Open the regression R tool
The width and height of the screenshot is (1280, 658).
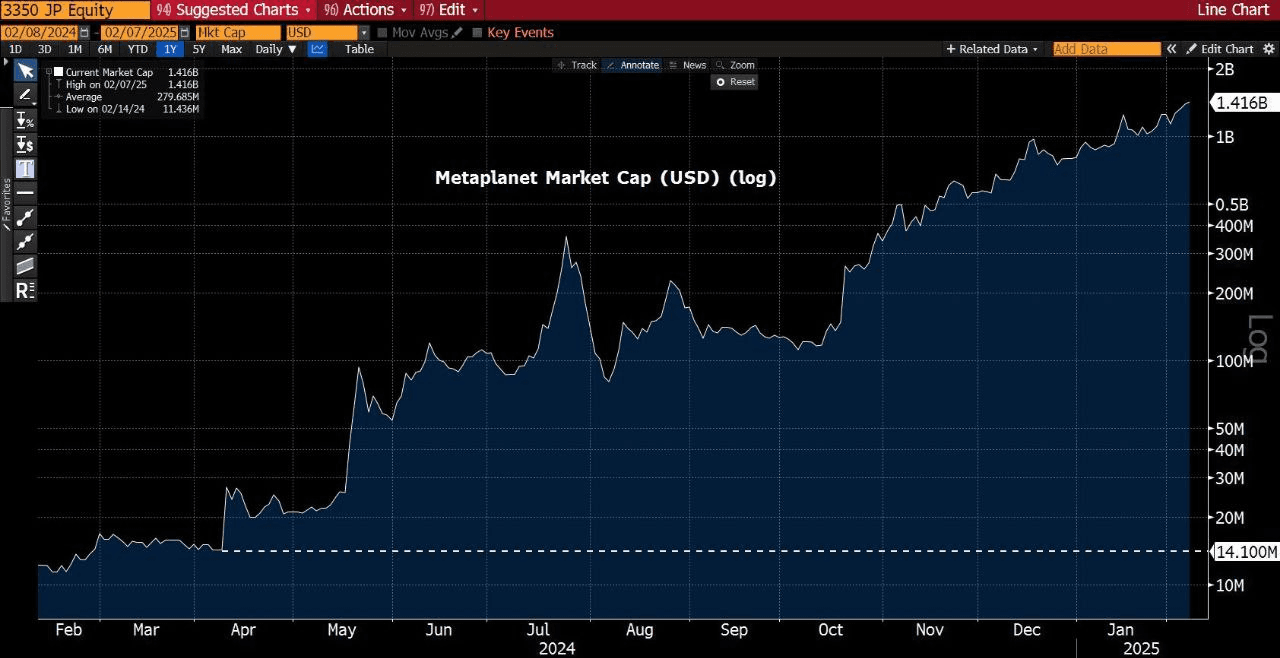coord(25,290)
